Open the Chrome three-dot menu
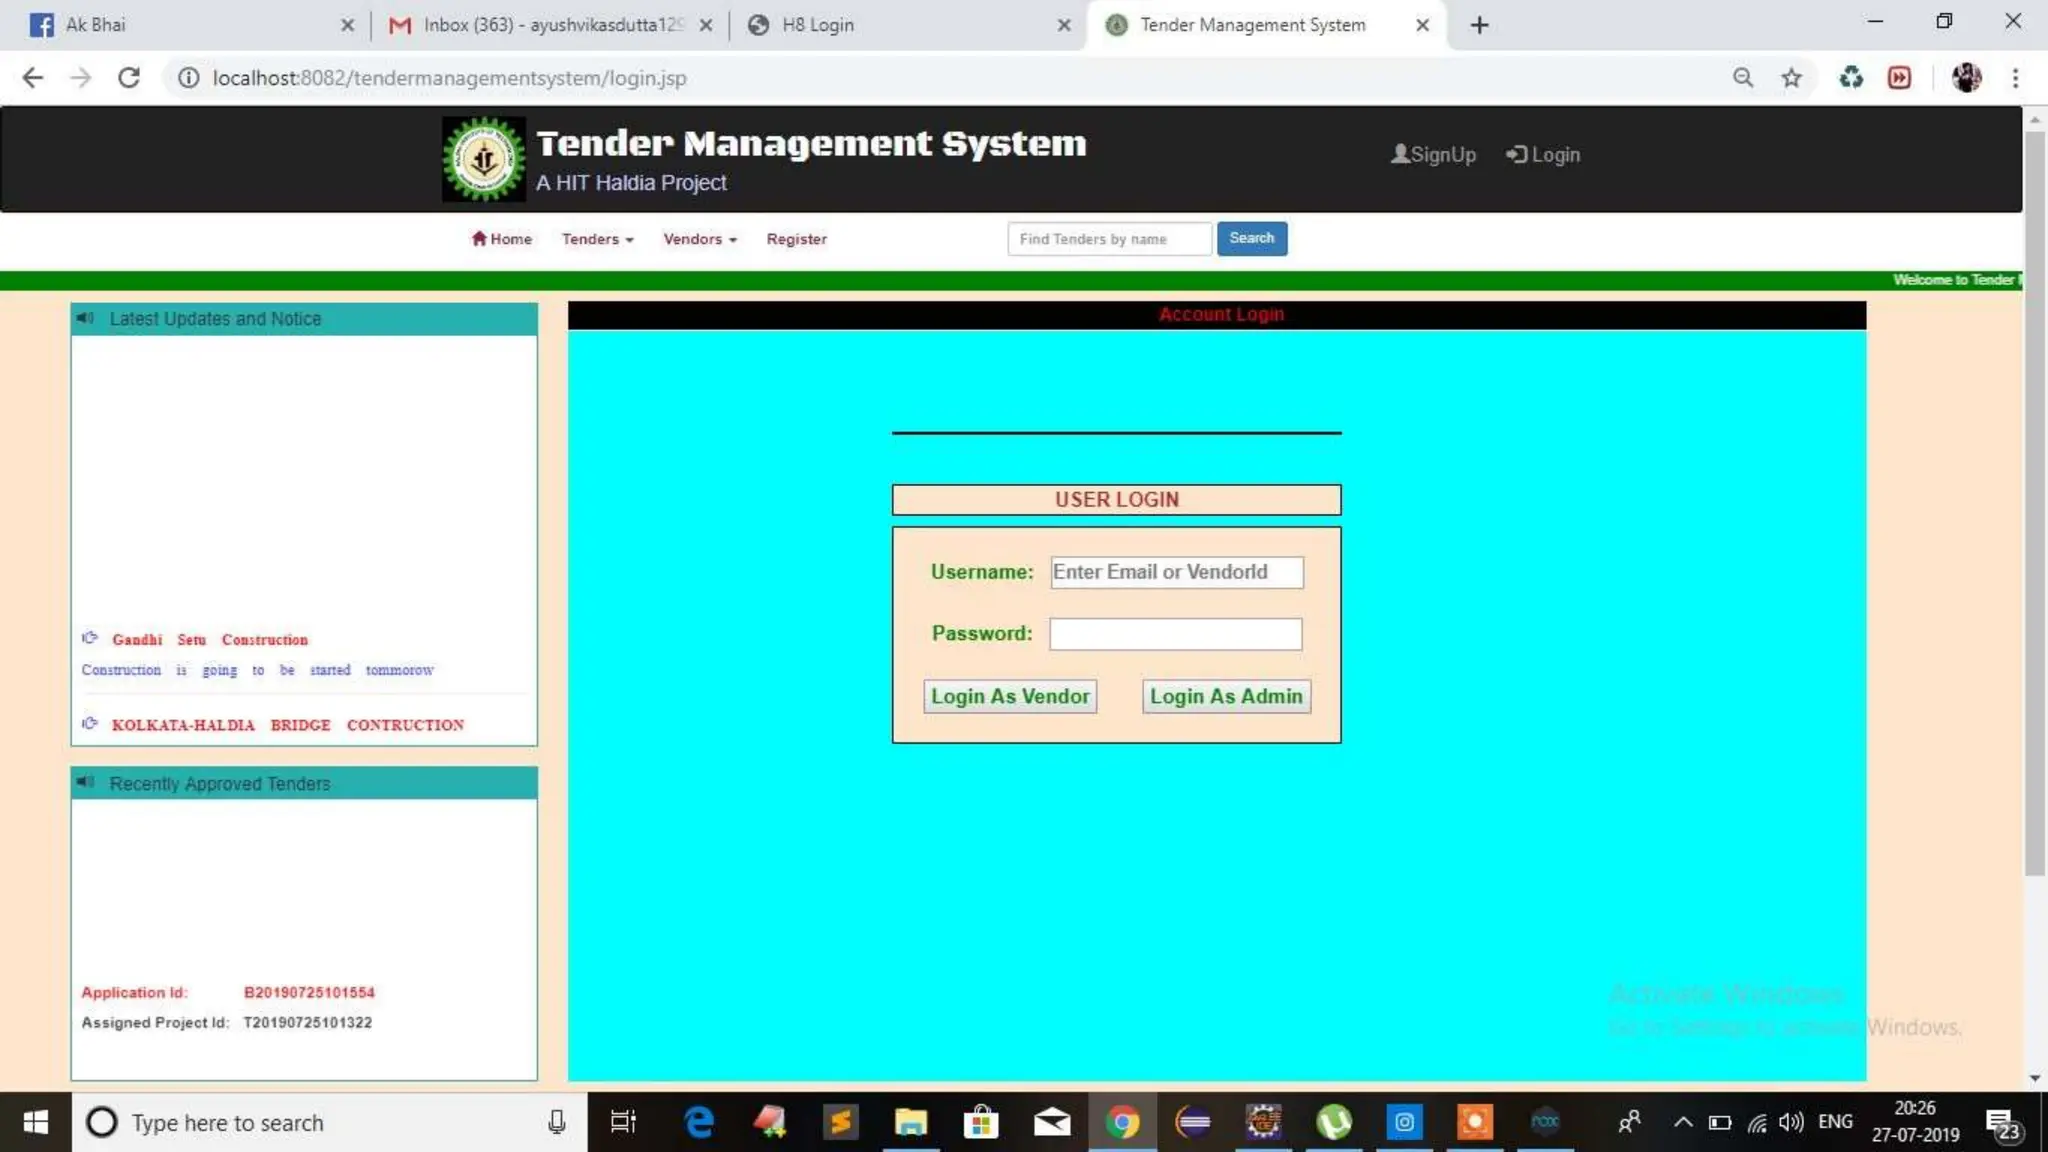Image resolution: width=2048 pixels, height=1152 pixels. pyautogui.click(x=2015, y=78)
